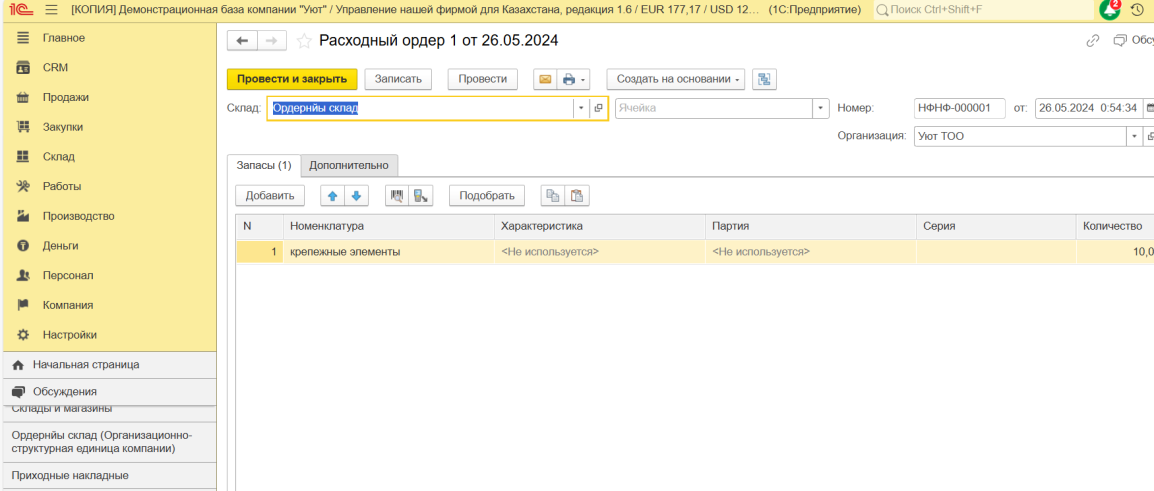Click the barcode scan icon in toolbar
Image resolution: width=1154 pixels, height=491 pixels.
(397, 196)
